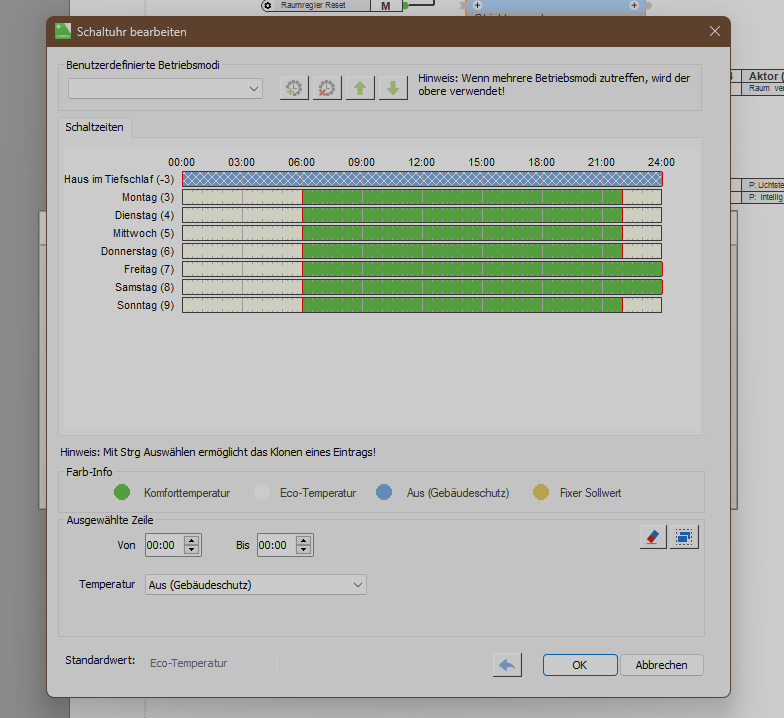Select the Schaltzeiten tab
The height and width of the screenshot is (718, 784).
pos(94,128)
